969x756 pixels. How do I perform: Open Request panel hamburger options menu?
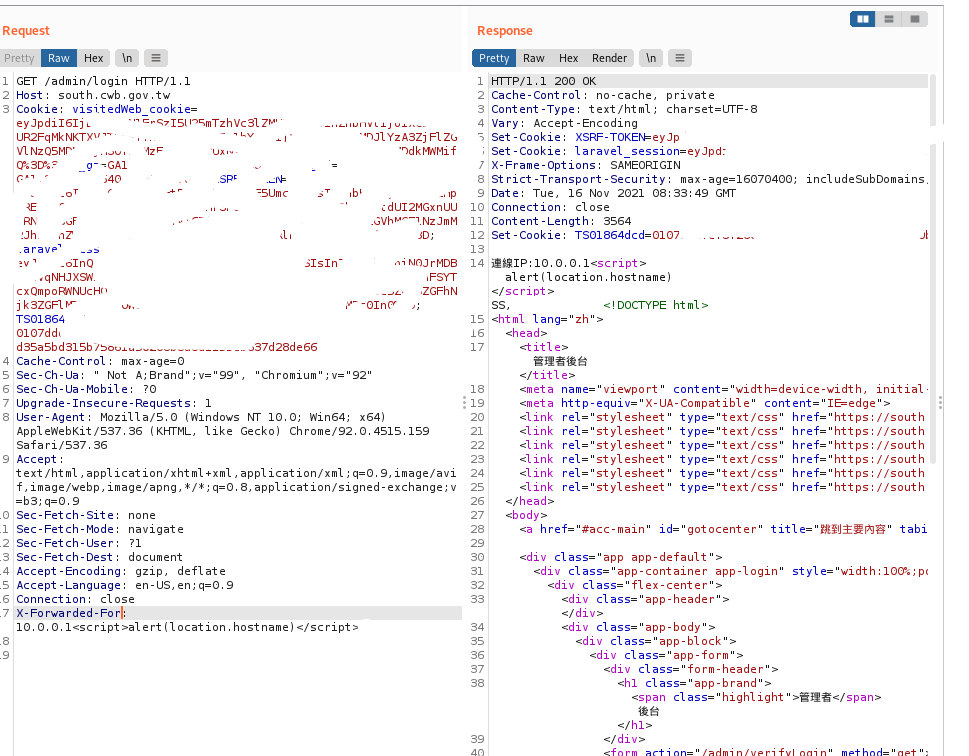pos(156,58)
